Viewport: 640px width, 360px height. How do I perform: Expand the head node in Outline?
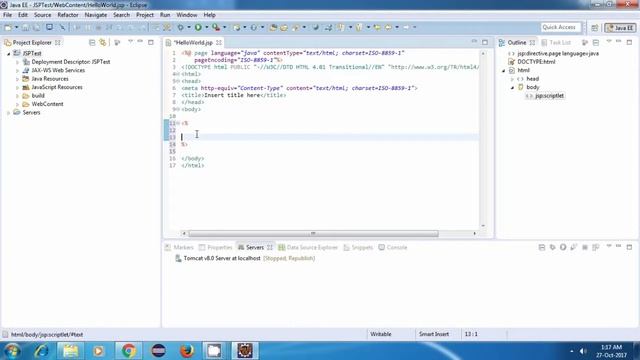[512, 79]
